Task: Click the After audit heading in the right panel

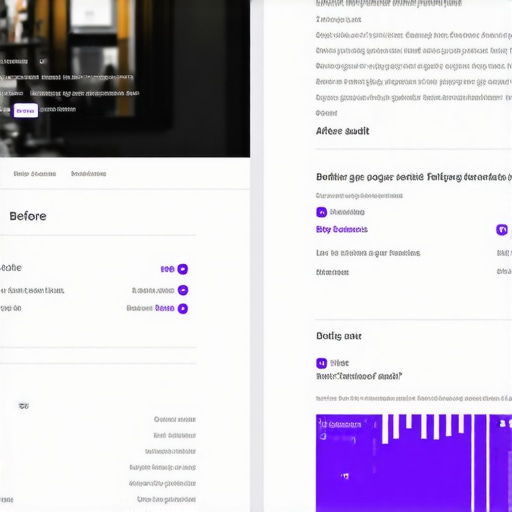Action: click(x=342, y=131)
